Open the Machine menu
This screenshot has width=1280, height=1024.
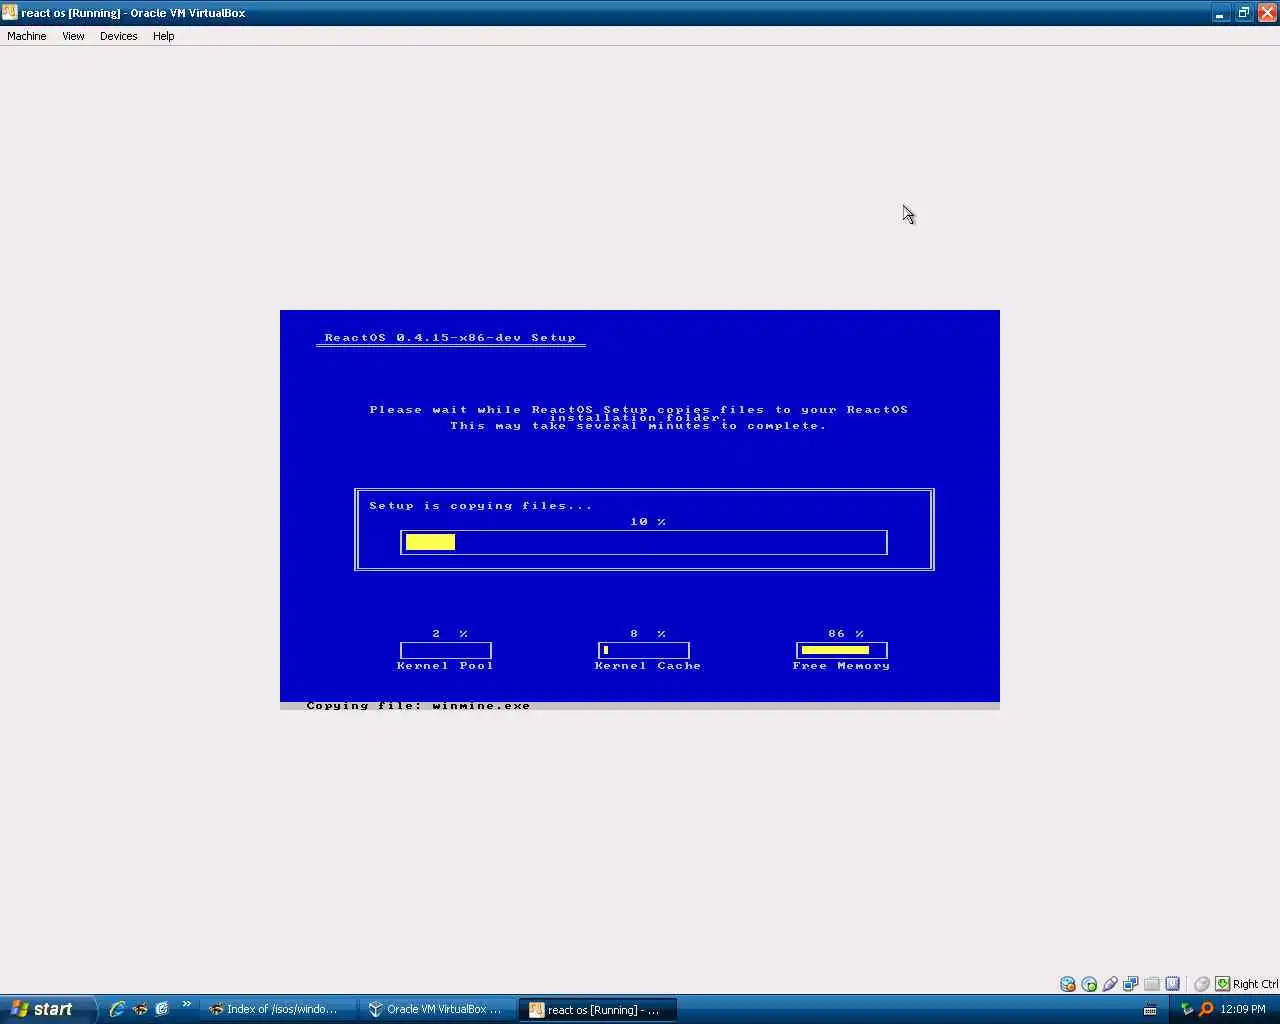tap(26, 36)
